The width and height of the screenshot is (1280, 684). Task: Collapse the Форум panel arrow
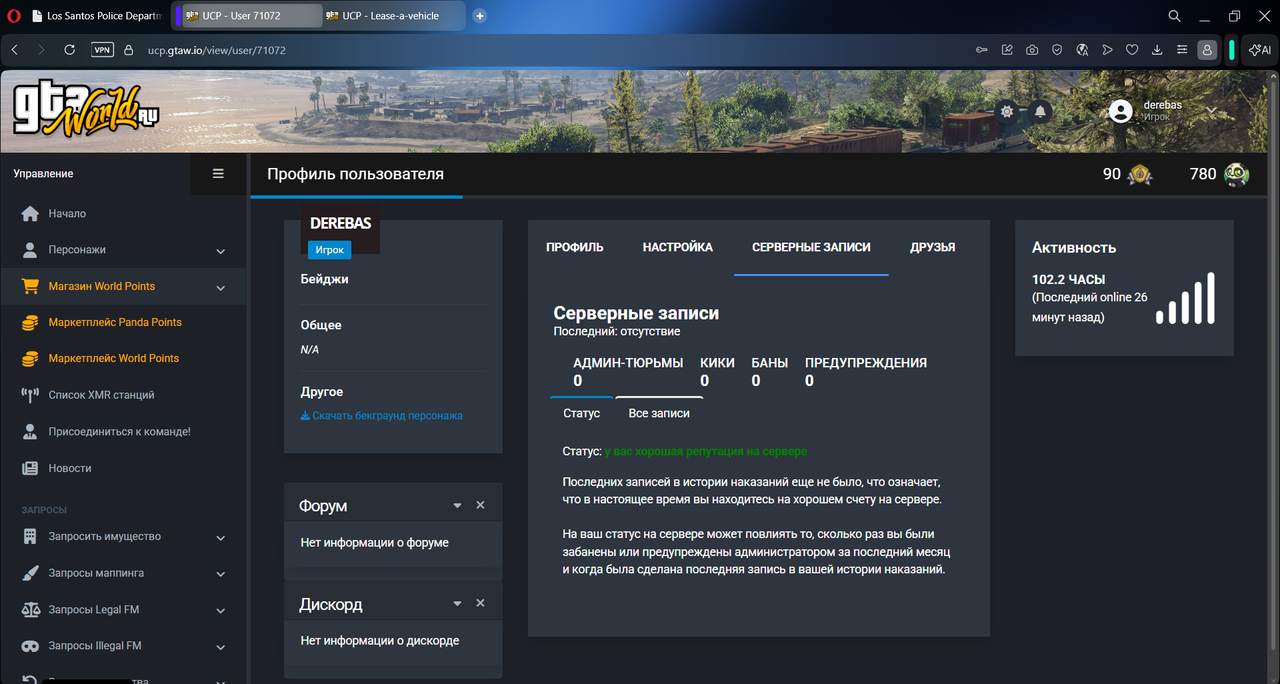pyautogui.click(x=457, y=506)
